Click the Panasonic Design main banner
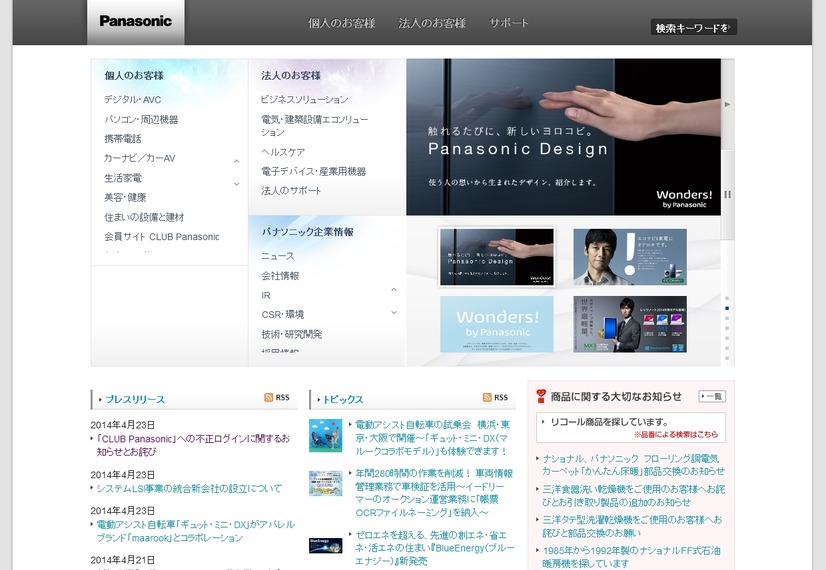This screenshot has height=570, width=826. coord(563,137)
